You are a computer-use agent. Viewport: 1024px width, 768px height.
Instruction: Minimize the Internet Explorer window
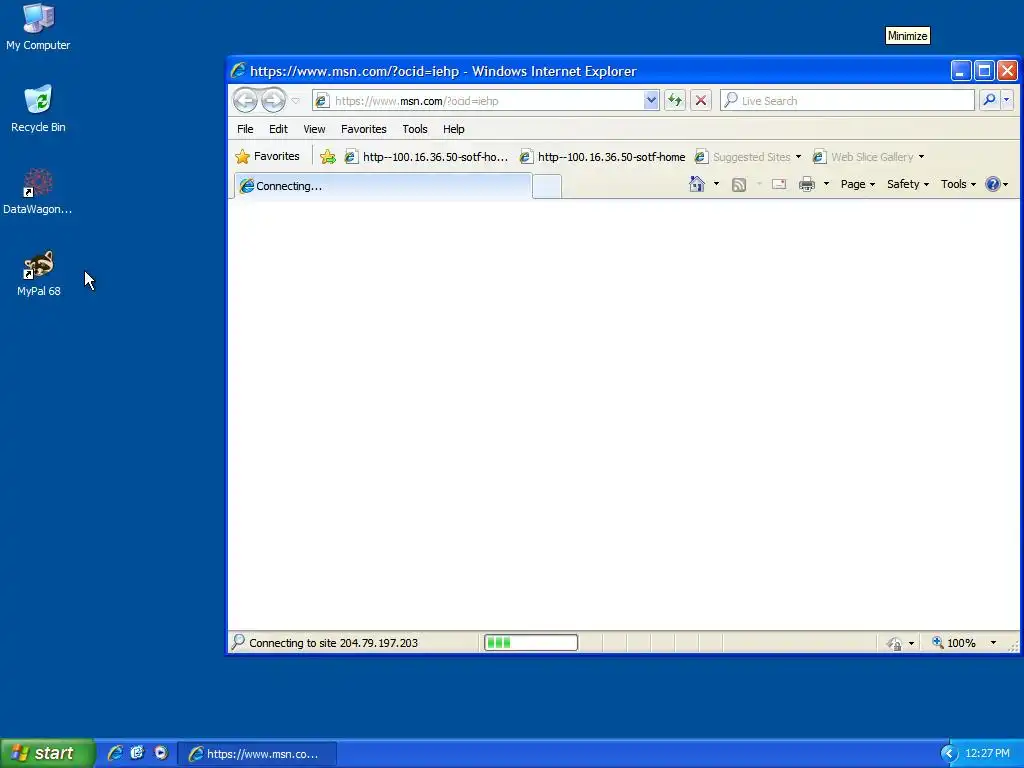point(960,71)
